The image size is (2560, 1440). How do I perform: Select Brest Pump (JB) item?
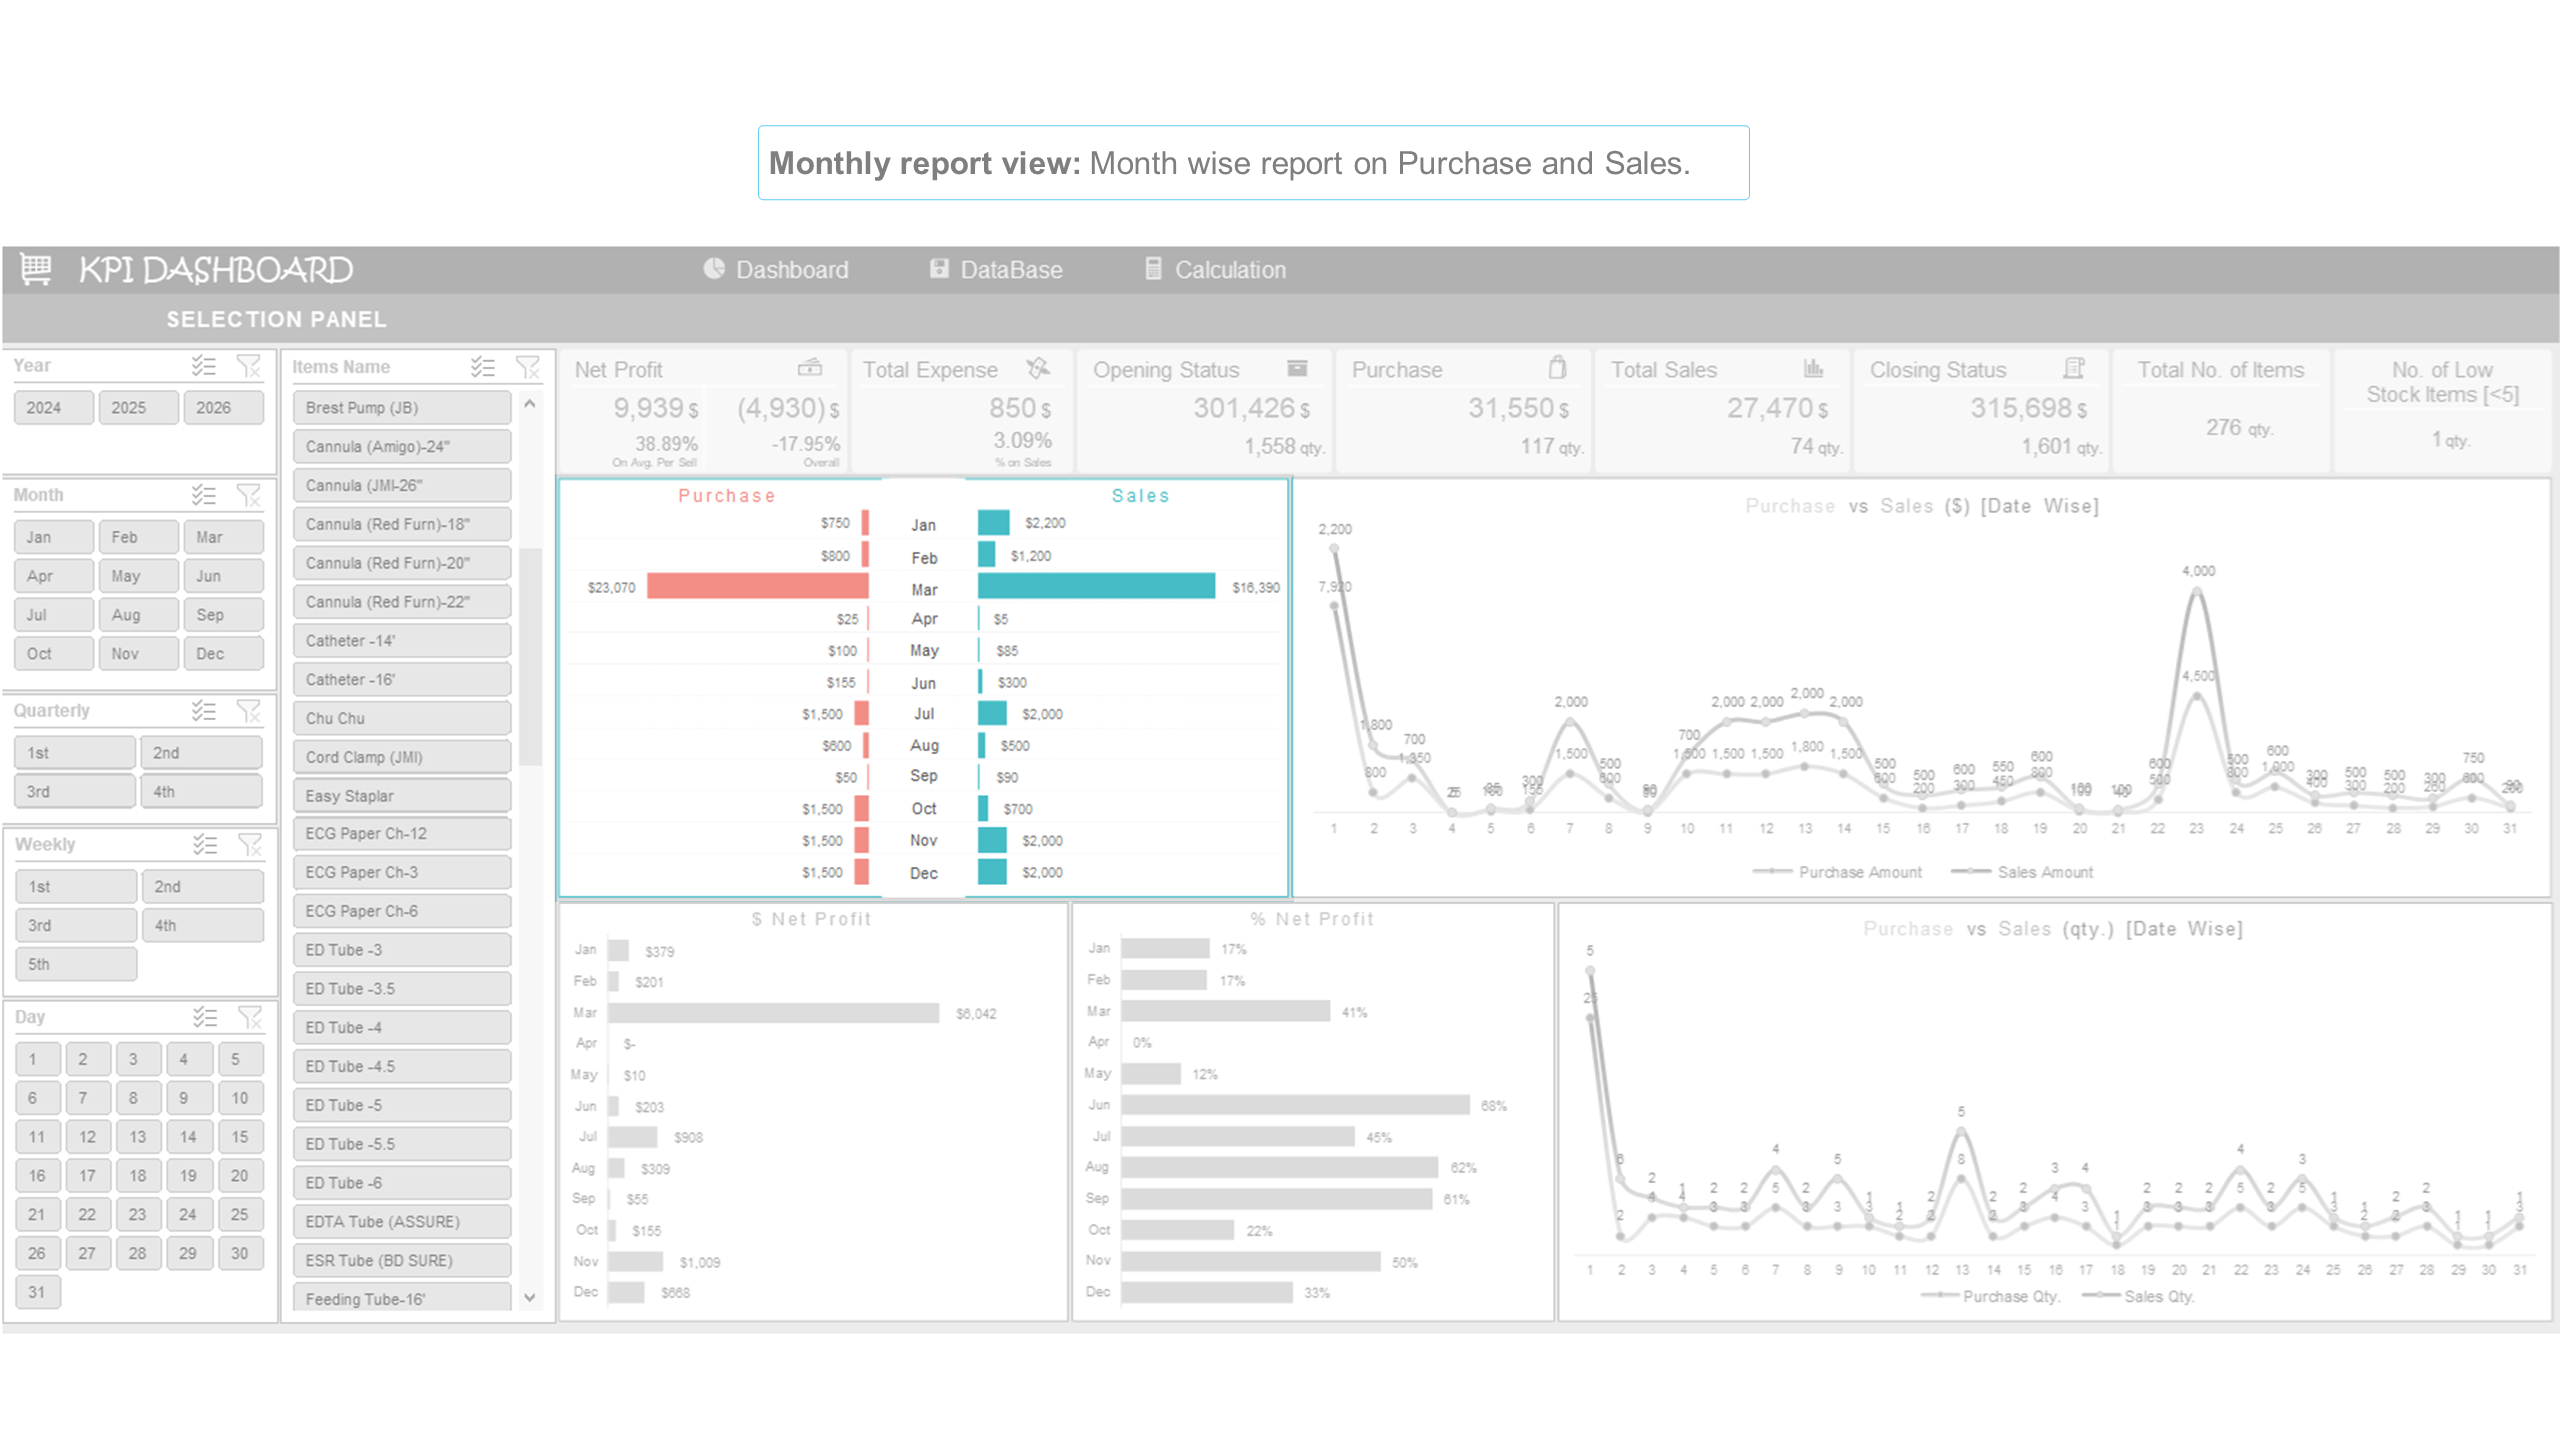(402, 408)
